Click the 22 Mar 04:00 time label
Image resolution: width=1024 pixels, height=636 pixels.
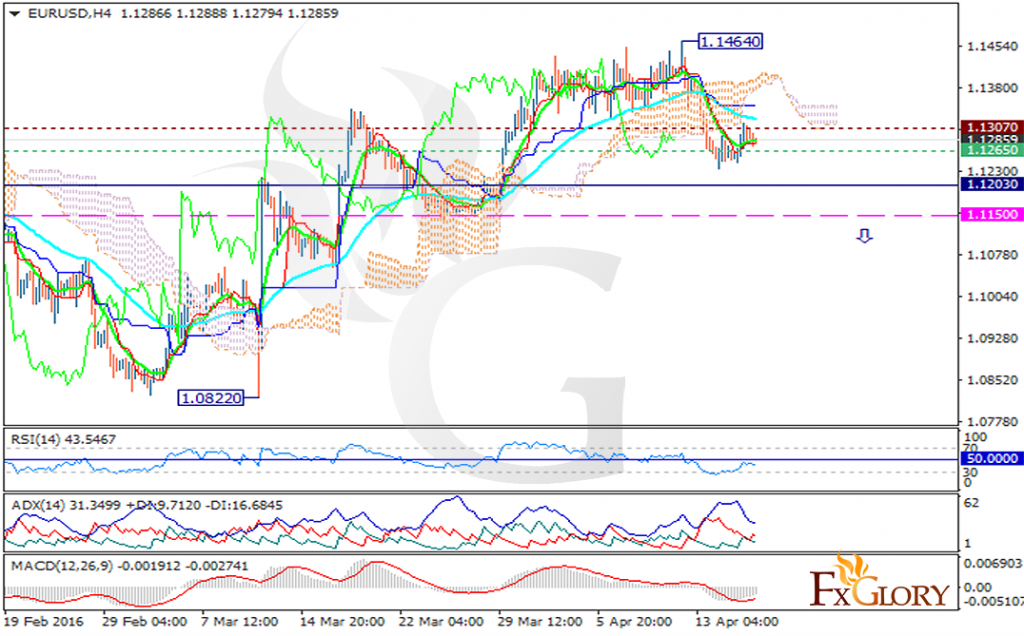[x=441, y=622]
